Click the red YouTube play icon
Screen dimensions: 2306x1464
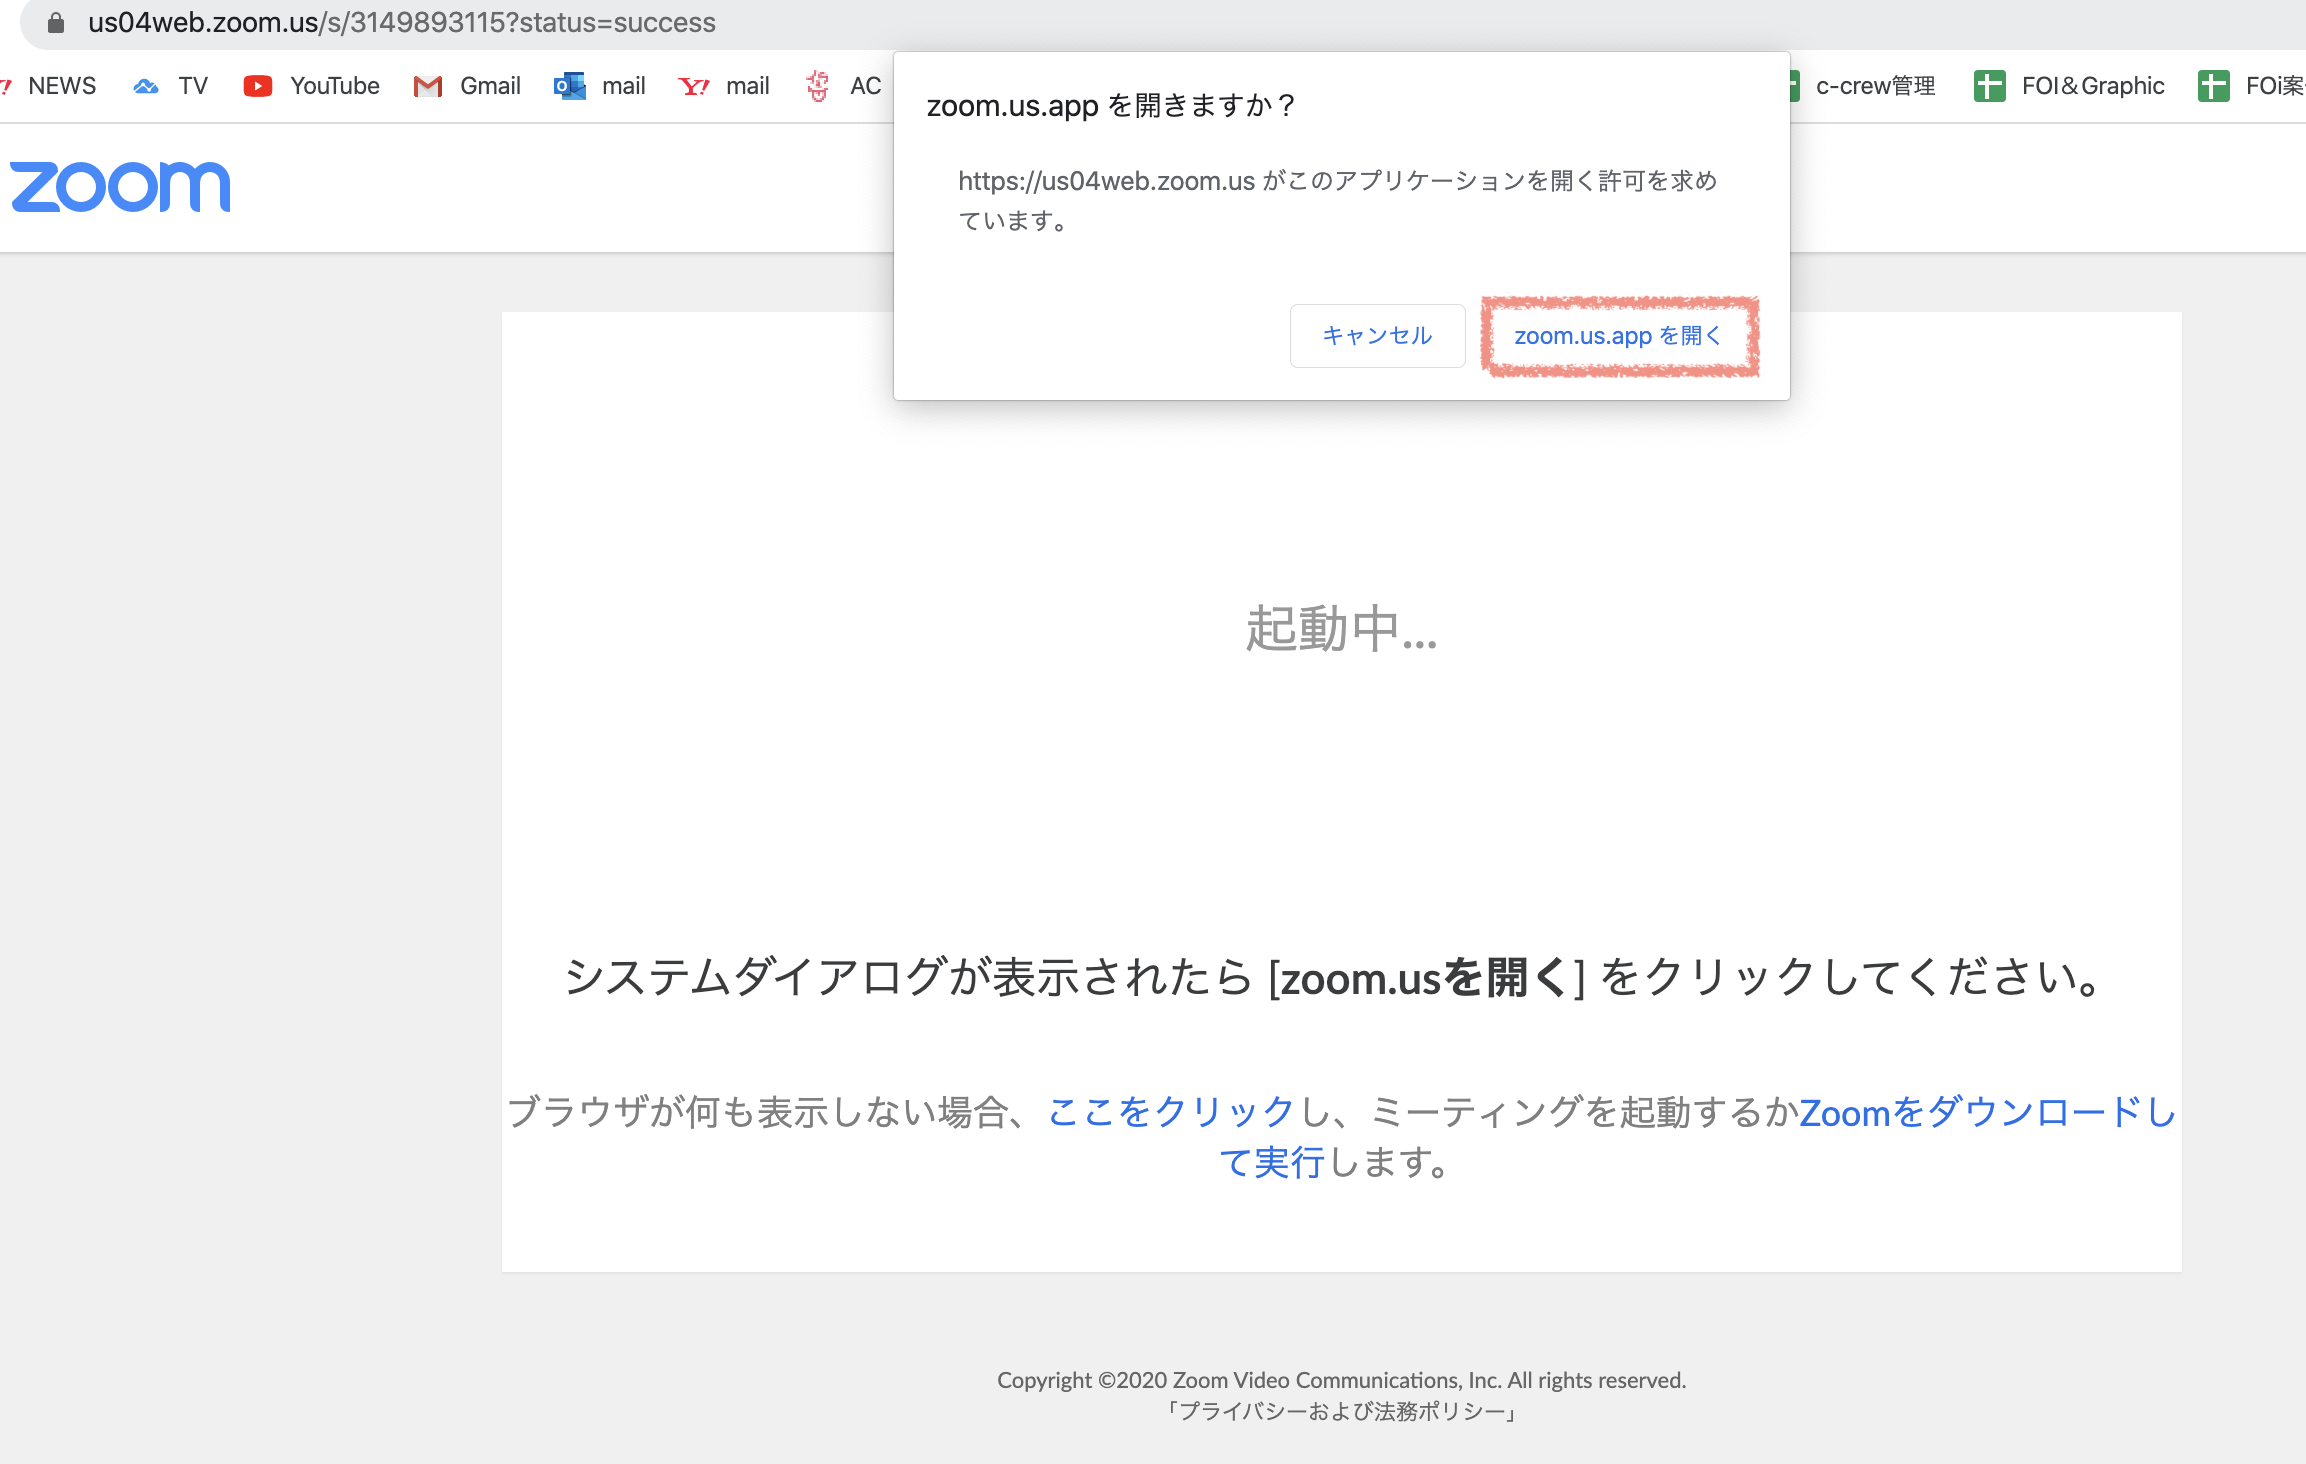coord(258,87)
